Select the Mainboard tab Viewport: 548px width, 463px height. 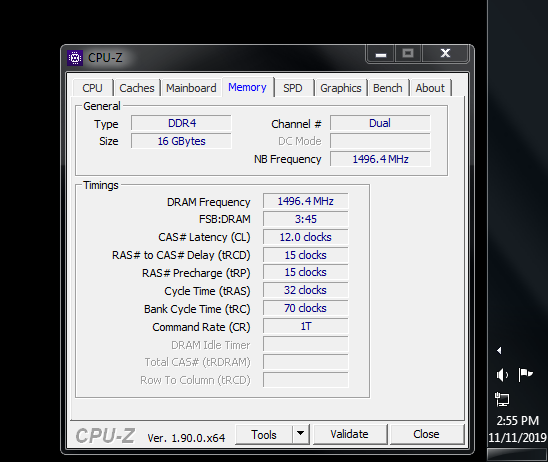(191, 88)
